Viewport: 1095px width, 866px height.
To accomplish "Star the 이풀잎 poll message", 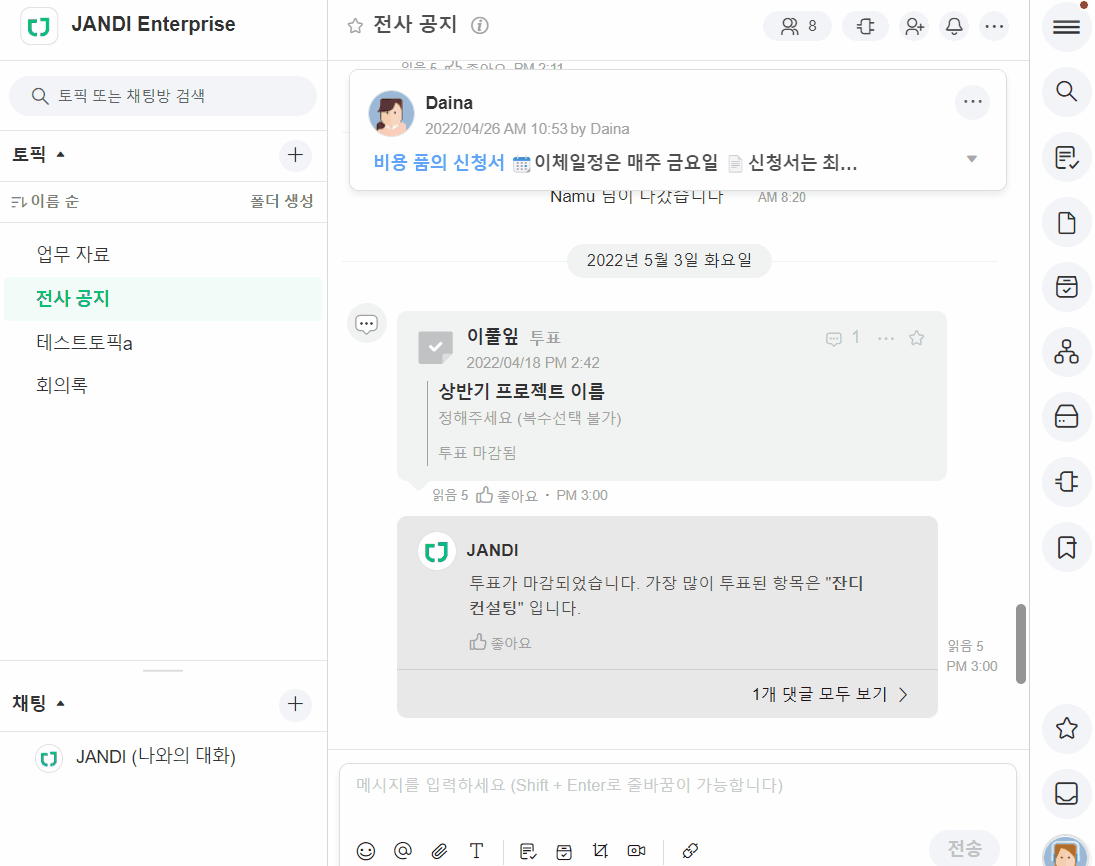I will (916, 338).
